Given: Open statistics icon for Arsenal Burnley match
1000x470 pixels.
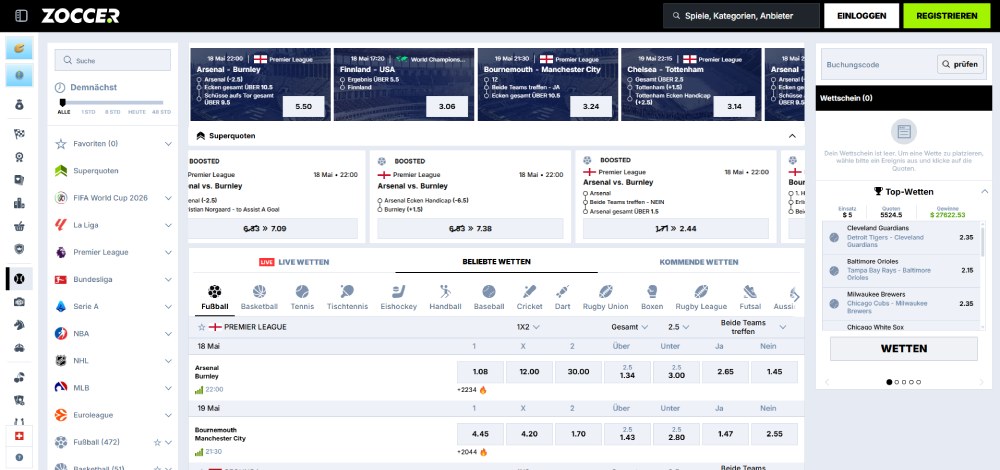Looking at the screenshot, I should click(199, 390).
